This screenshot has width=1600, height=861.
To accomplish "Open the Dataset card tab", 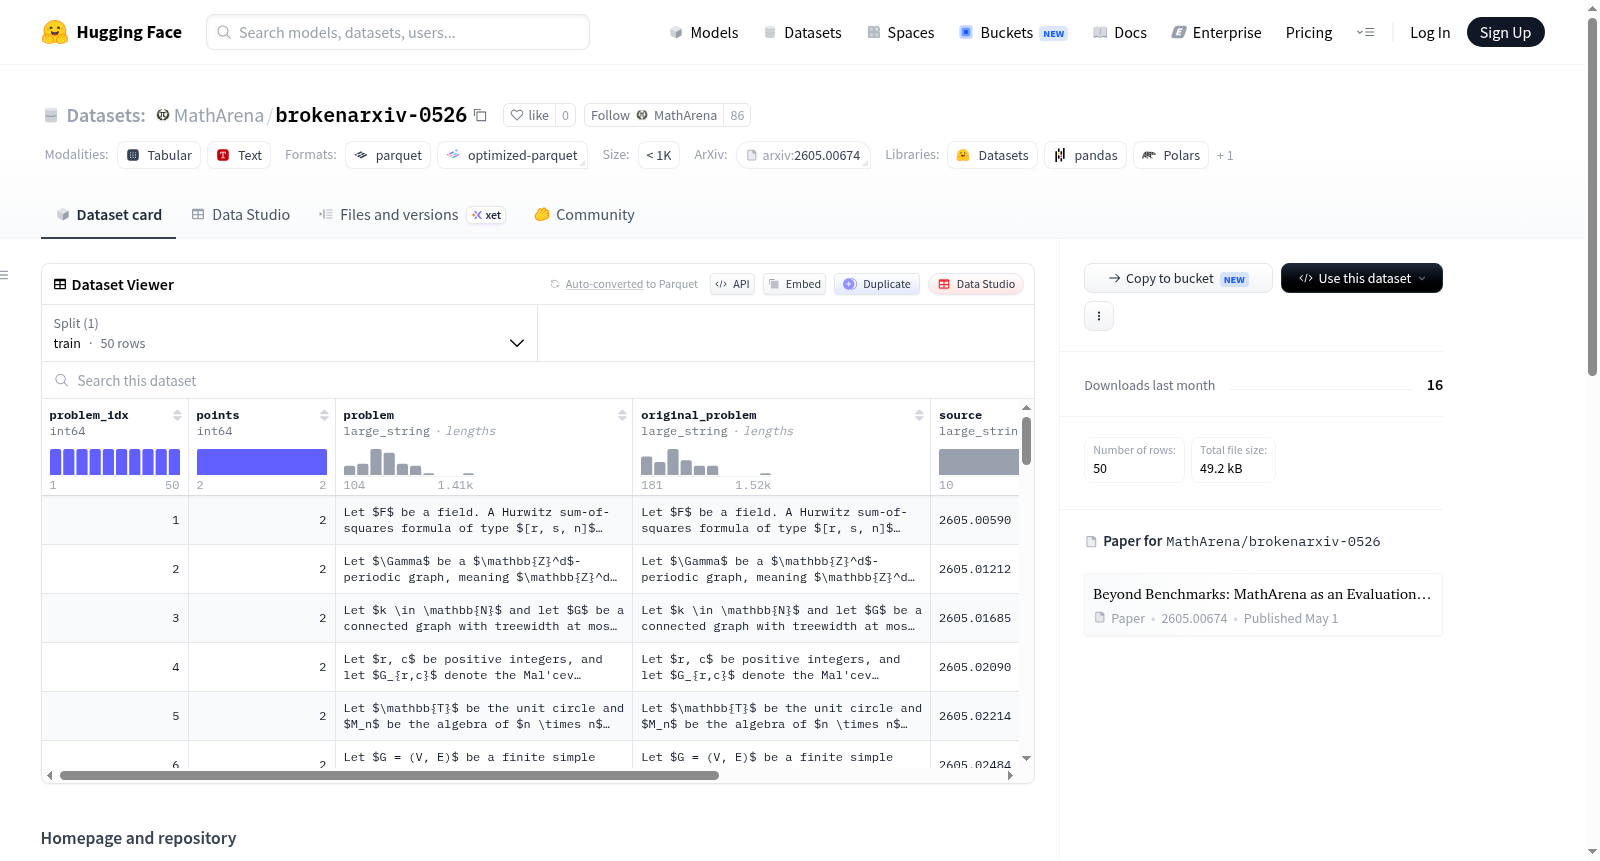I will tap(108, 214).
